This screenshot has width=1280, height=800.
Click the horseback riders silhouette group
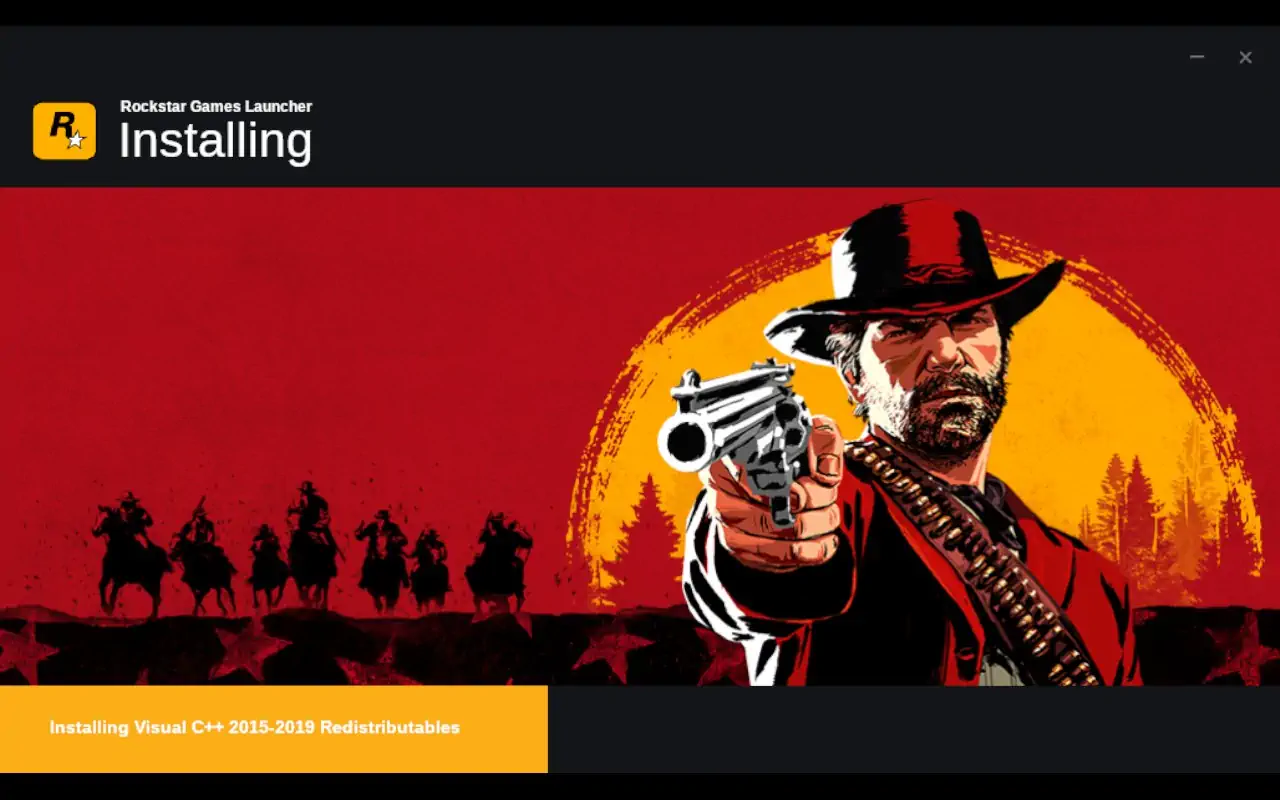(312, 550)
